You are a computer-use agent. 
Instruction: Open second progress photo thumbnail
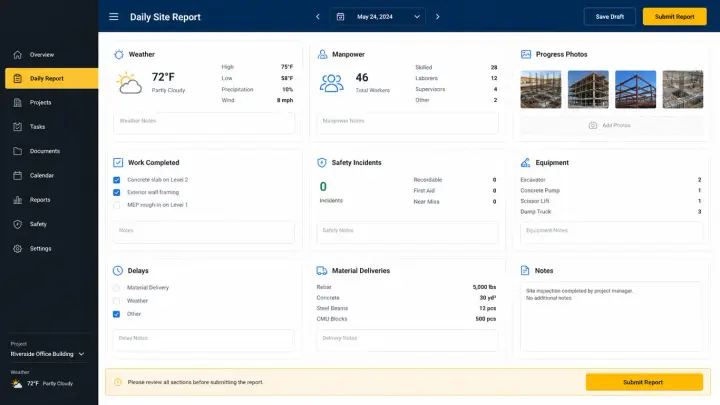[x=588, y=89]
